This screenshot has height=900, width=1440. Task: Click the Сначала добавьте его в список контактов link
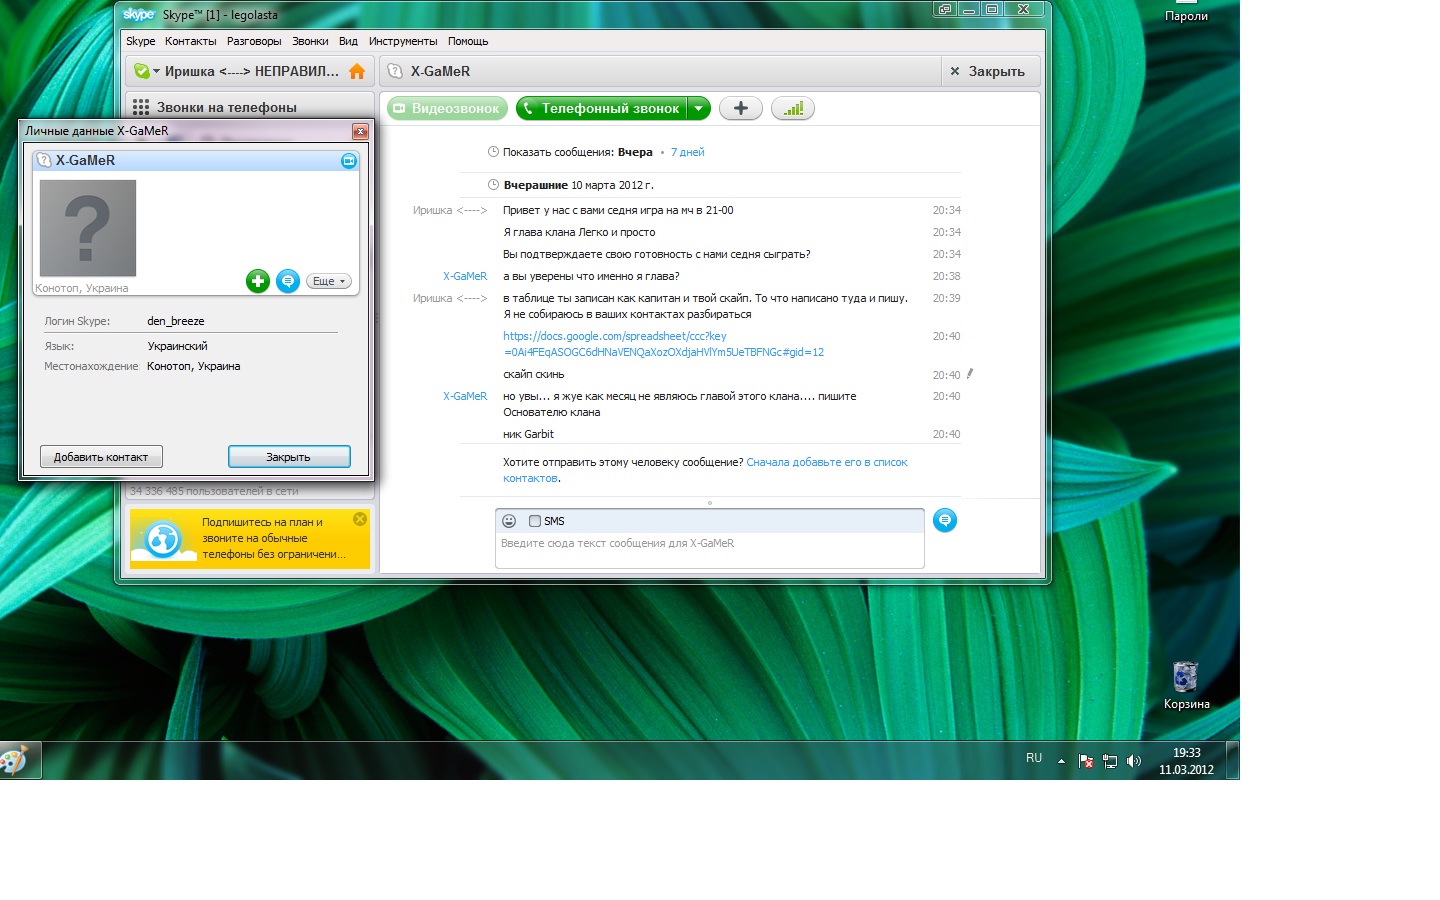705,470
